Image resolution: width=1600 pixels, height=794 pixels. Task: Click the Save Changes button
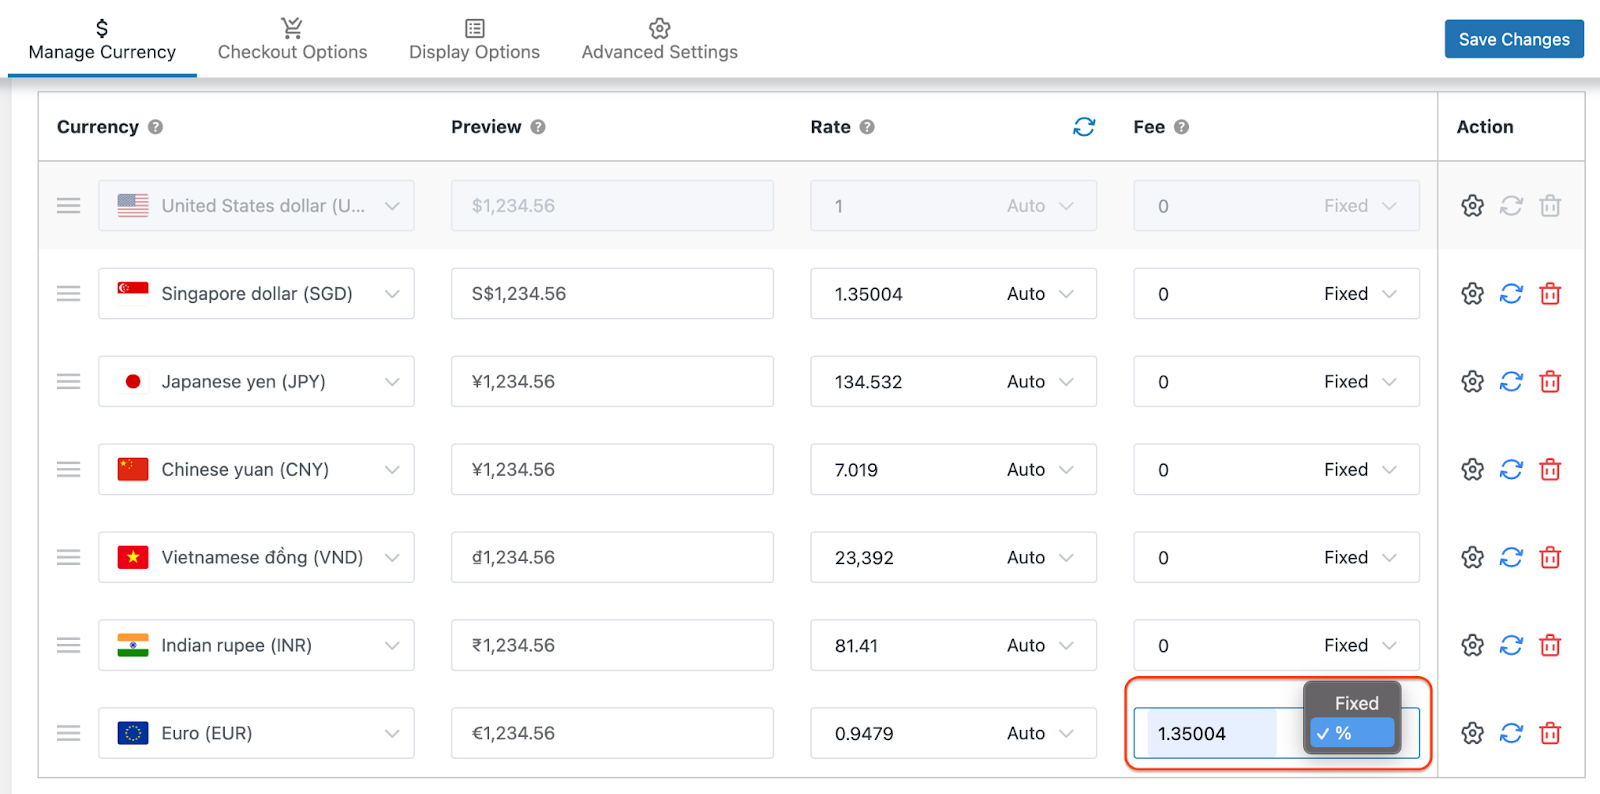tap(1513, 39)
